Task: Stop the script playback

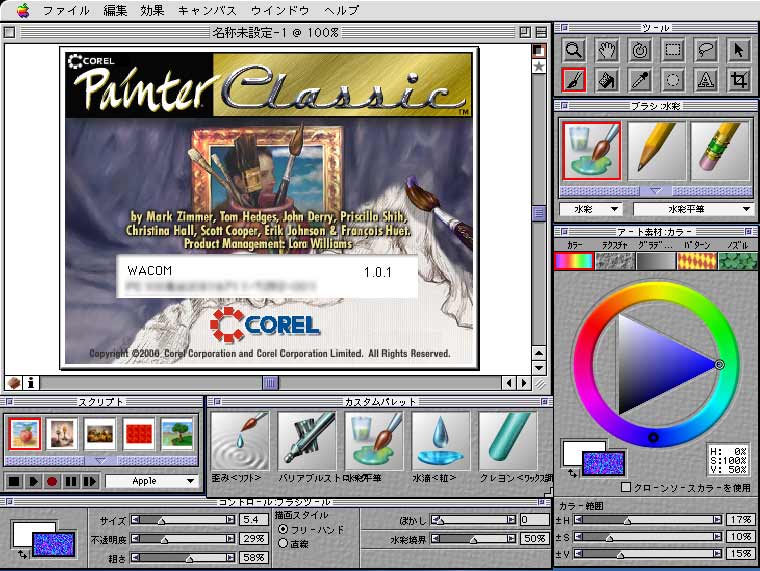Action: pos(14,481)
